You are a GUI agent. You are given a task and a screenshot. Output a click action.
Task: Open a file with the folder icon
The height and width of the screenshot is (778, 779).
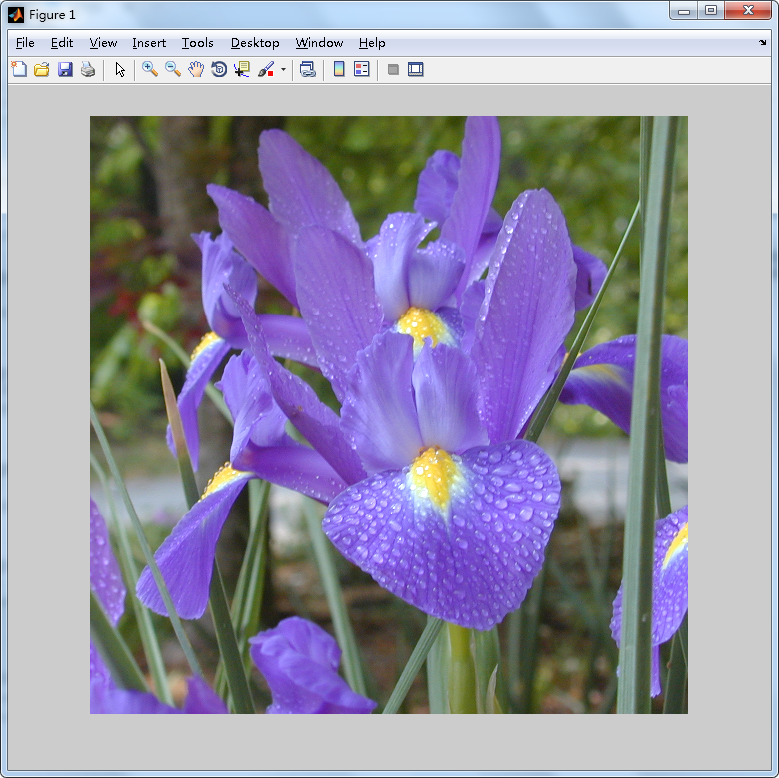click(42, 69)
